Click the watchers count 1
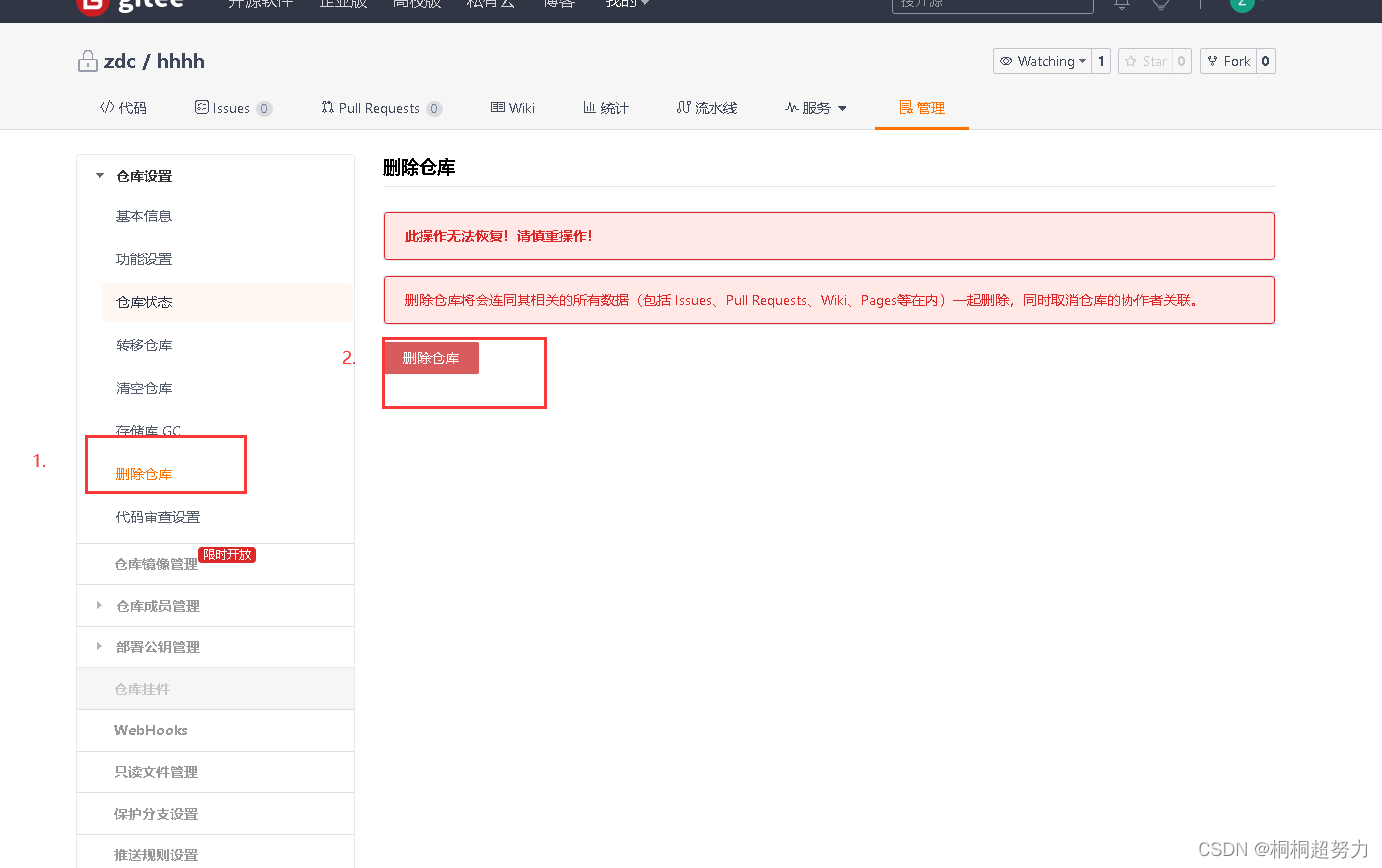This screenshot has height=868, width=1382. 1101,61
